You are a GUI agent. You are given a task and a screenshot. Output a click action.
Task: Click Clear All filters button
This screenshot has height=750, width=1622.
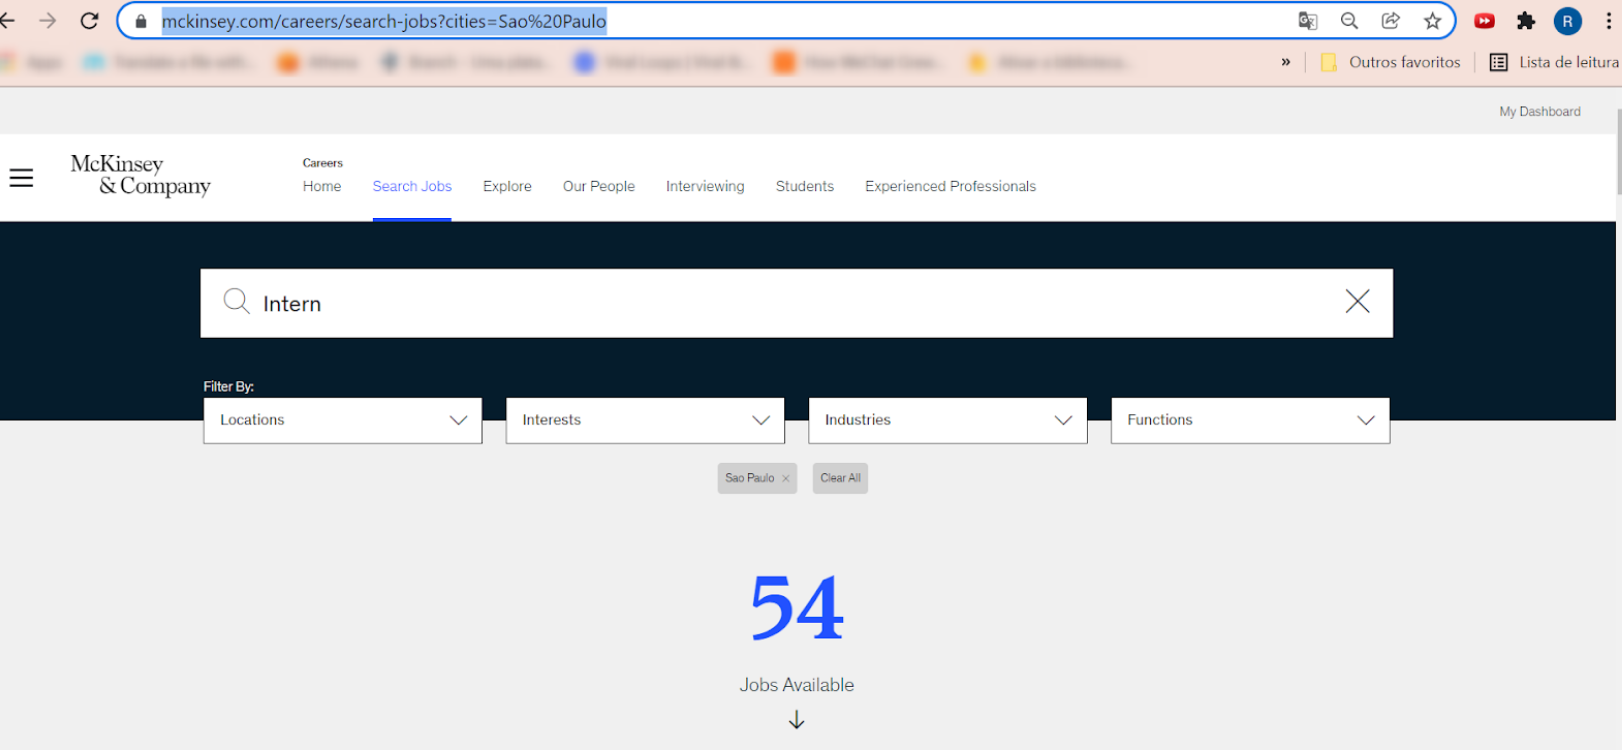pos(840,478)
